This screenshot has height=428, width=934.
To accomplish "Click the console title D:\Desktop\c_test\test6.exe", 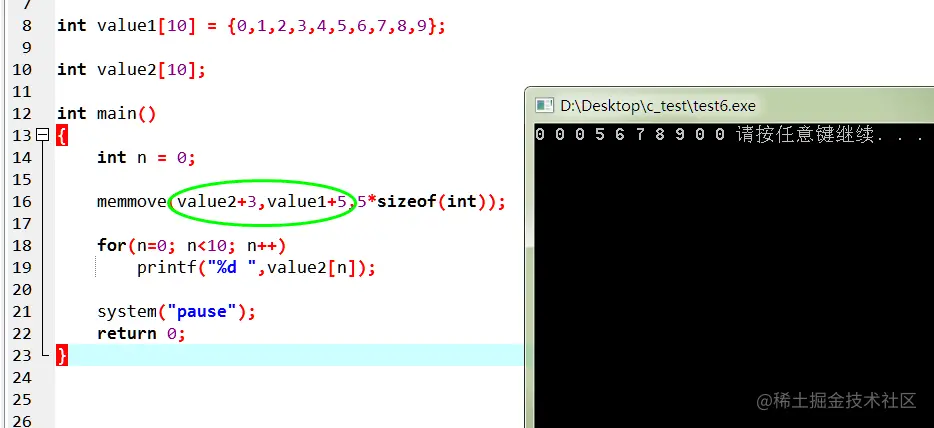I will (658, 106).
